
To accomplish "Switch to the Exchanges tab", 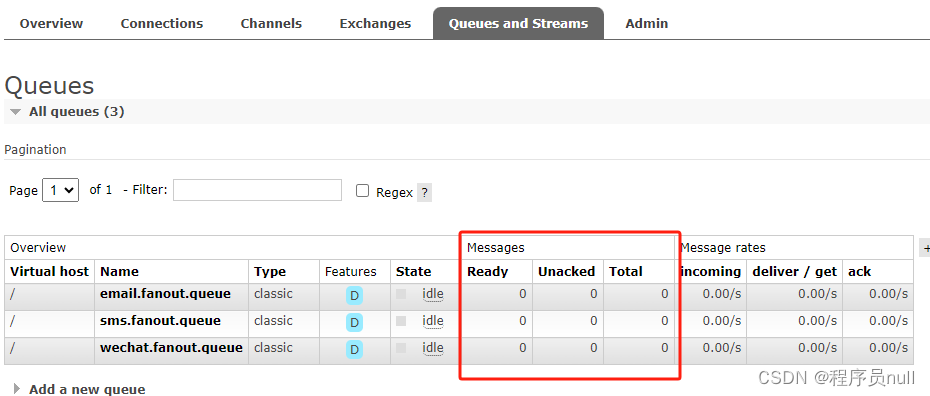I will (375, 24).
